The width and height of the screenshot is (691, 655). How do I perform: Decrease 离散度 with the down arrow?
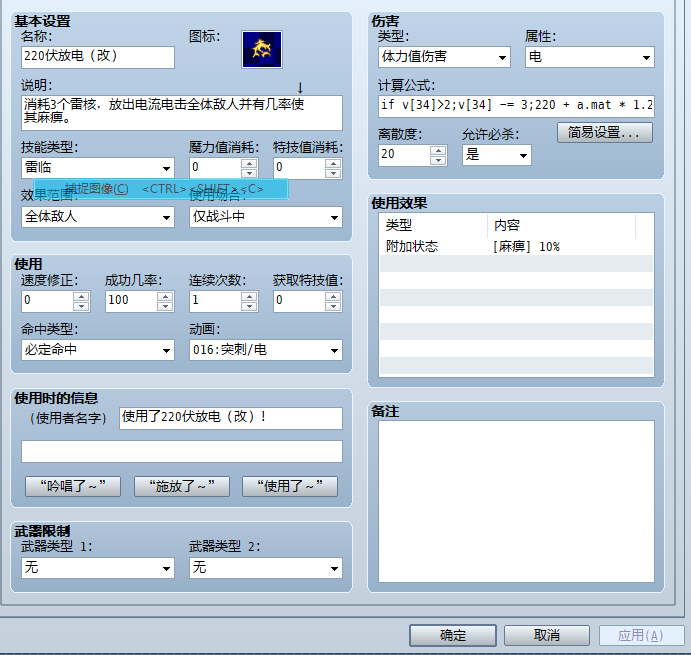click(438, 160)
